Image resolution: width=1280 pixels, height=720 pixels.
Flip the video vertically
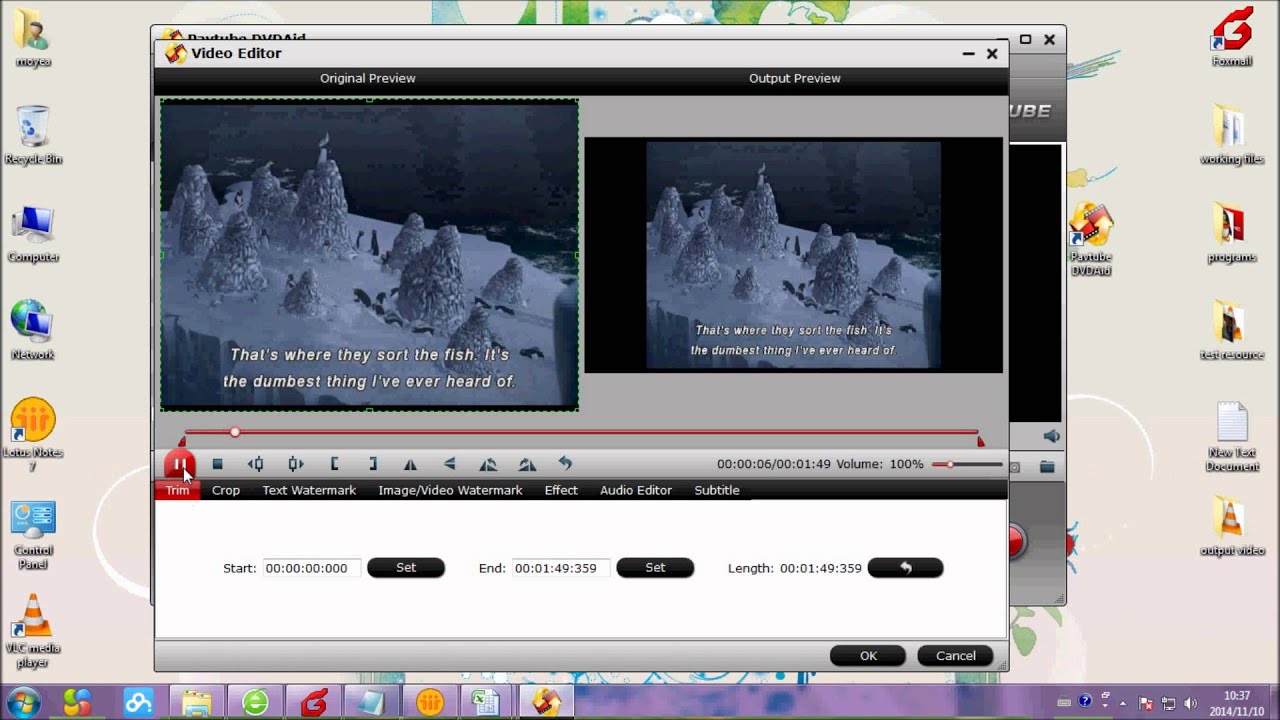click(449, 464)
